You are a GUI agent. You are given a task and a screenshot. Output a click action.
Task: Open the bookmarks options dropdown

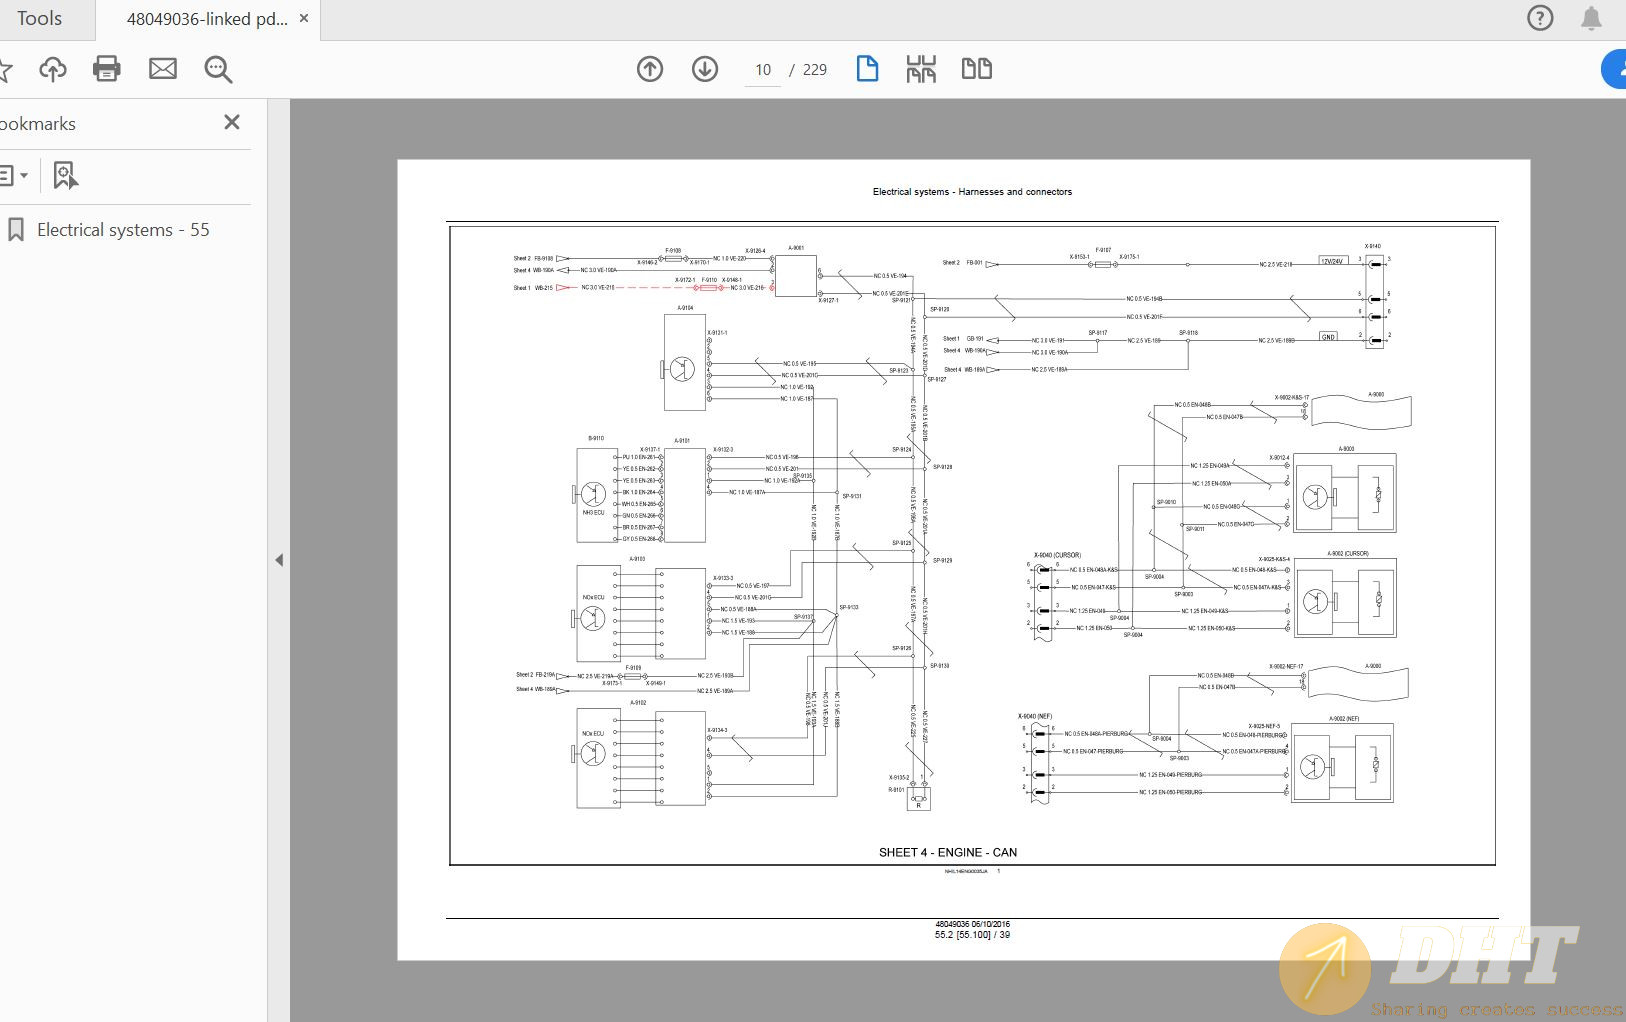[13, 175]
